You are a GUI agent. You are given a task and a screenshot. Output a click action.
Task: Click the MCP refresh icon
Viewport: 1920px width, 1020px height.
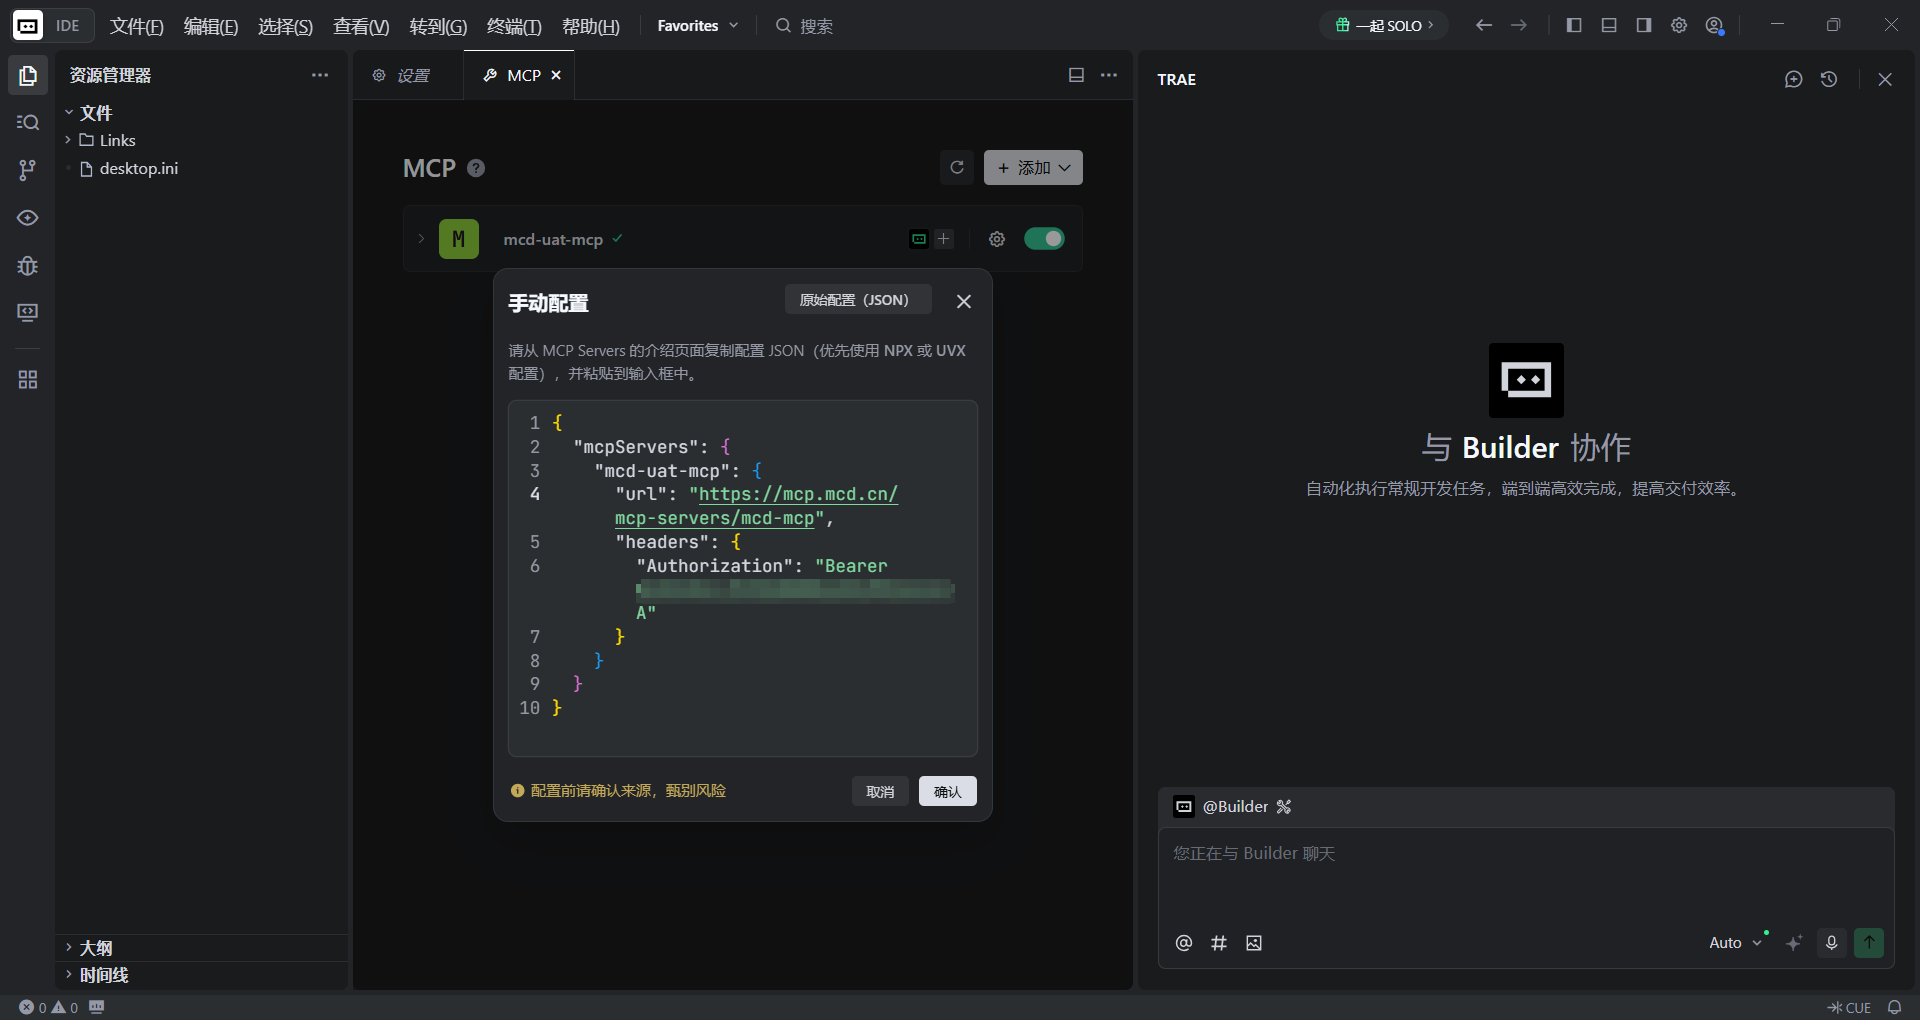(956, 168)
